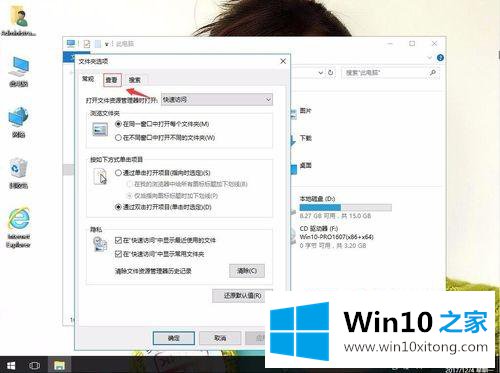Refresh the Explorer address bar location
The width and height of the screenshot is (500, 373).
330,72
